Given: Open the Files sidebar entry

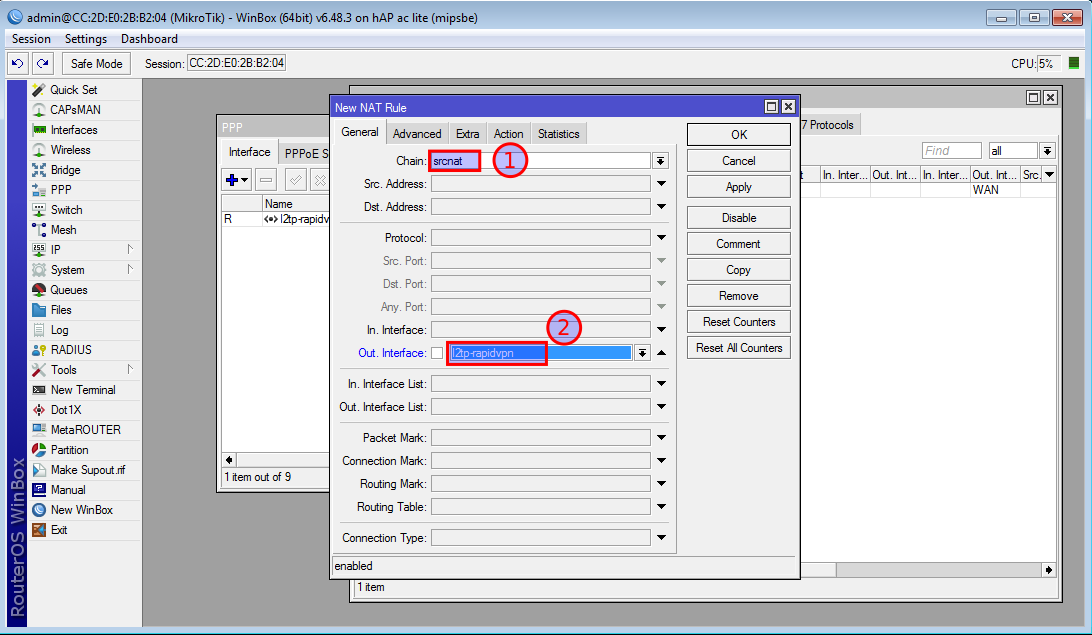Looking at the screenshot, I should coord(61,310).
